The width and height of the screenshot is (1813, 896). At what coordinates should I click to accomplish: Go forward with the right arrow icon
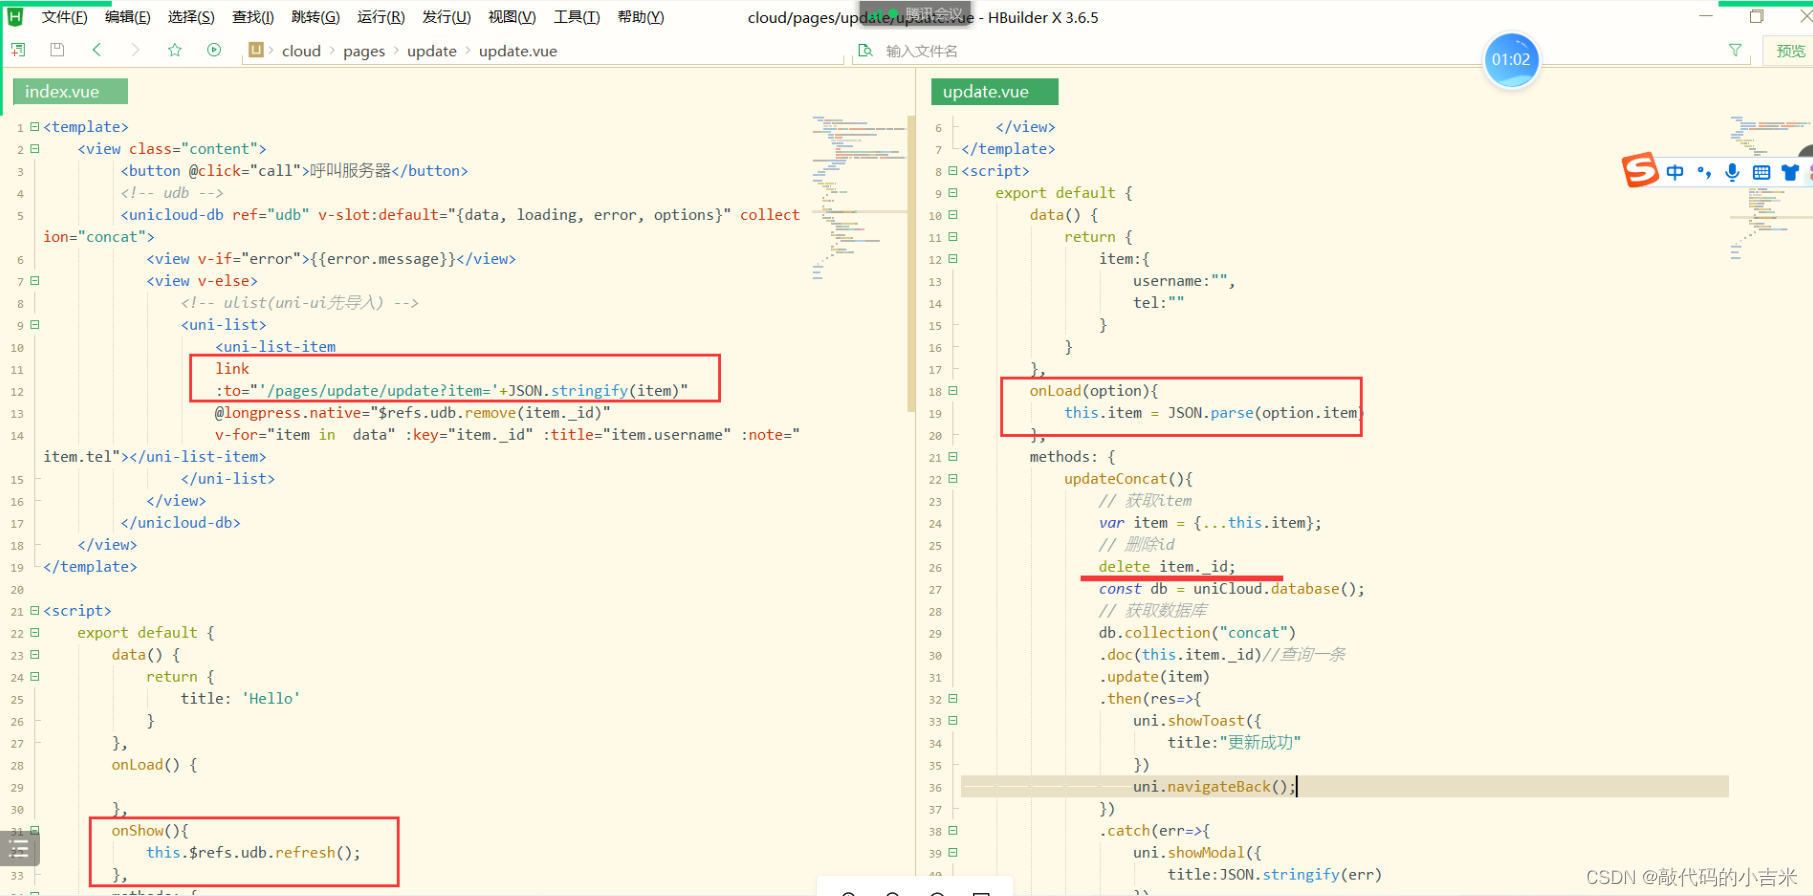pos(135,50)
